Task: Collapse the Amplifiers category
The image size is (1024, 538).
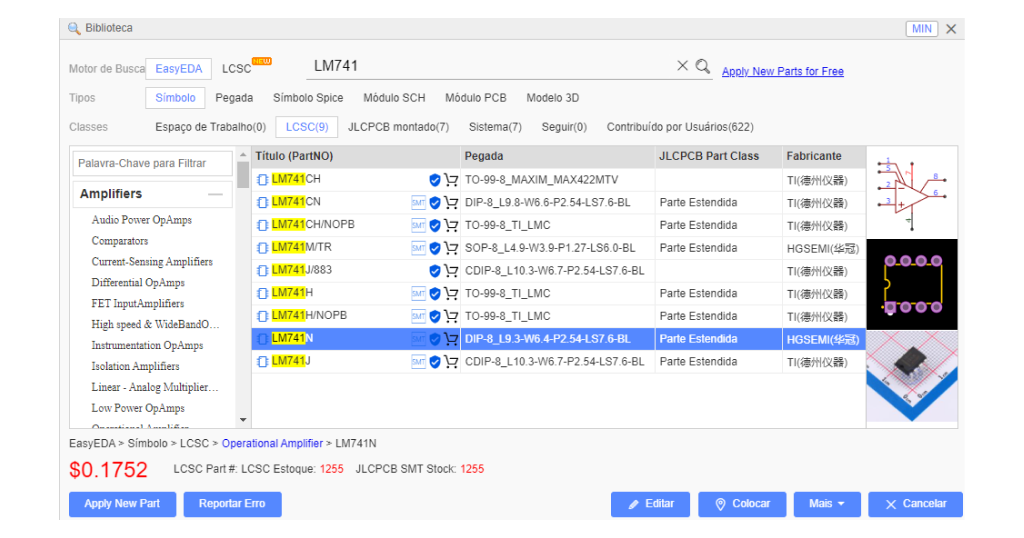Action: click(x=216, y=195)
